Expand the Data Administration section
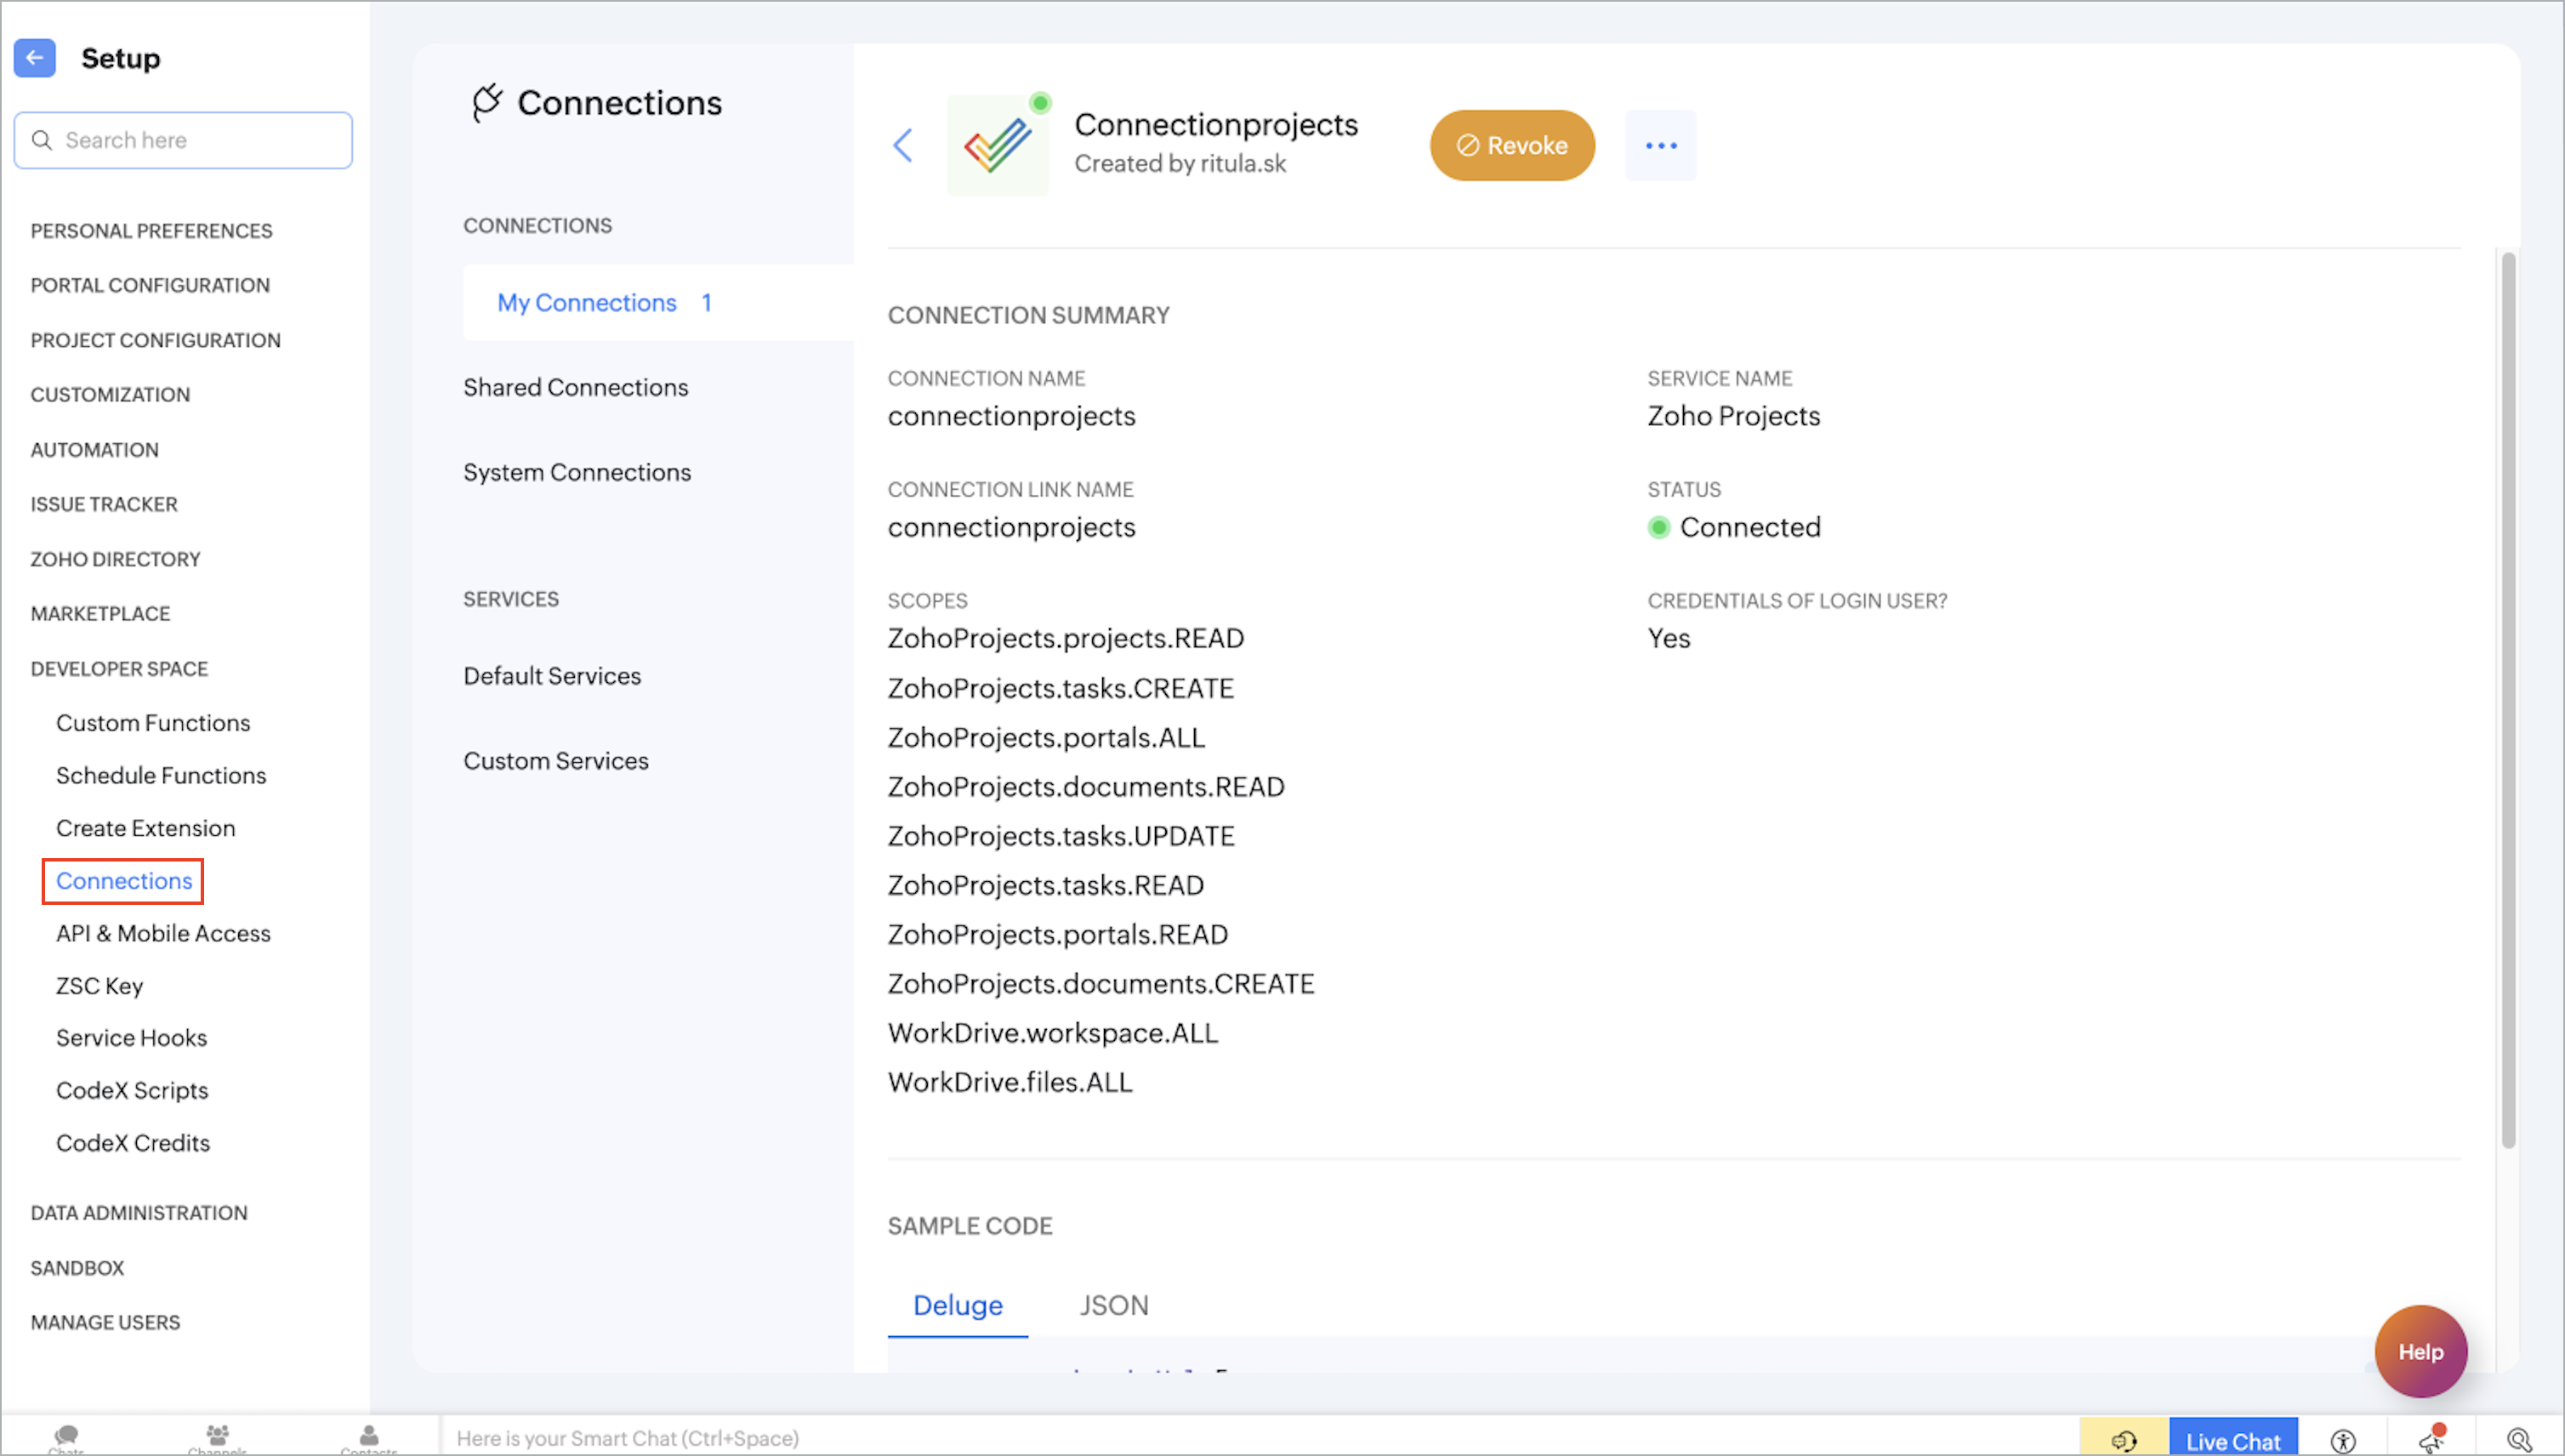Screen dimensions: 2565x1456 tap(139, 1213)
